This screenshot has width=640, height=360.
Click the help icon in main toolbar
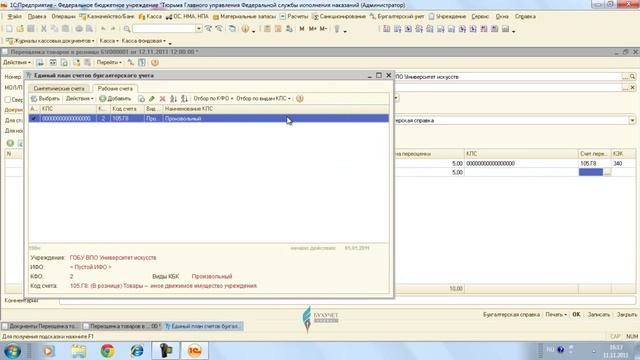(245, 29)
